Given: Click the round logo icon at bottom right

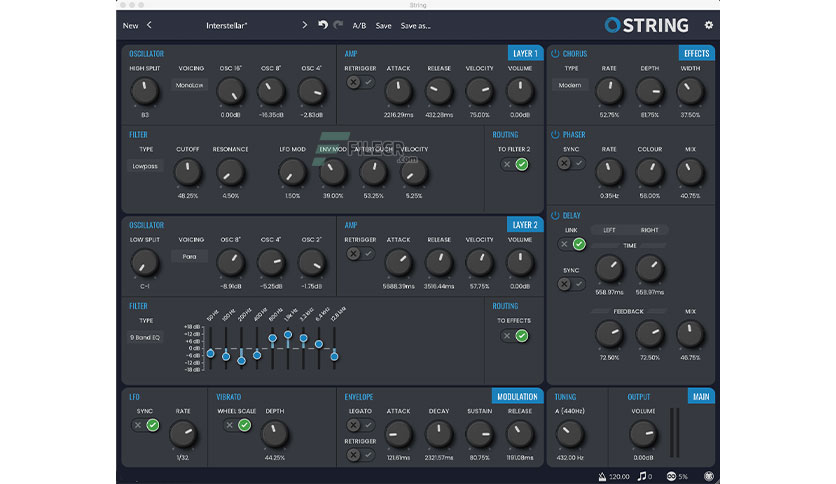Looking at the screenshot, I should [709, 476].
